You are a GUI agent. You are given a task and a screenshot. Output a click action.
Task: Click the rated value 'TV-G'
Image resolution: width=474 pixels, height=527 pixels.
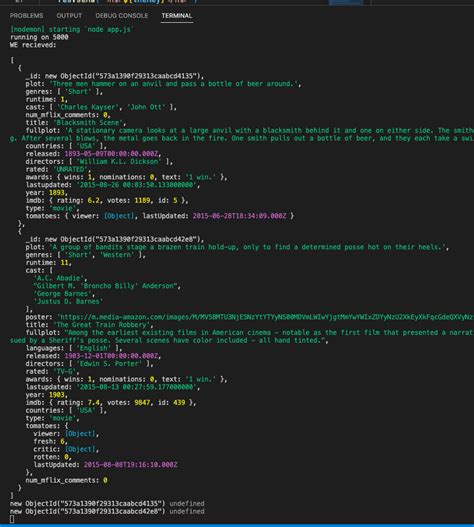65,371
